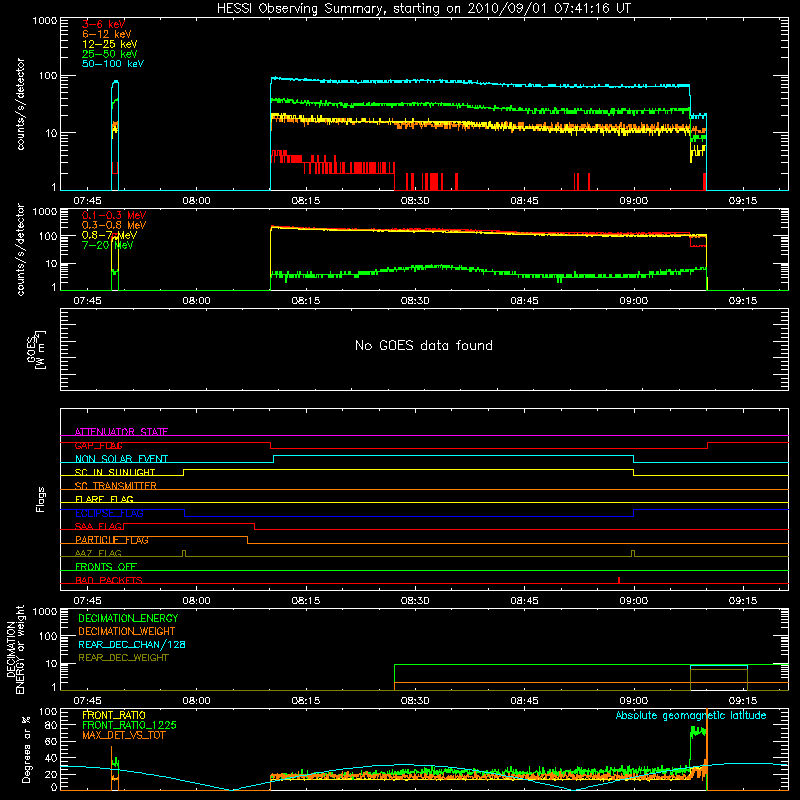Screen dimensions: 800x800
Task: Select the MAX_DET_VS_TOT legend label
Action: 123,735
